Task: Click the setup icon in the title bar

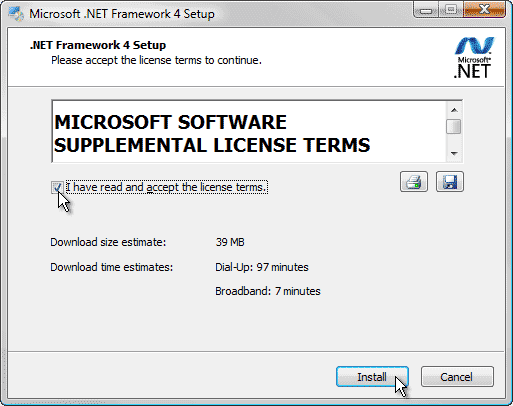Action: [x=16, y=14]
